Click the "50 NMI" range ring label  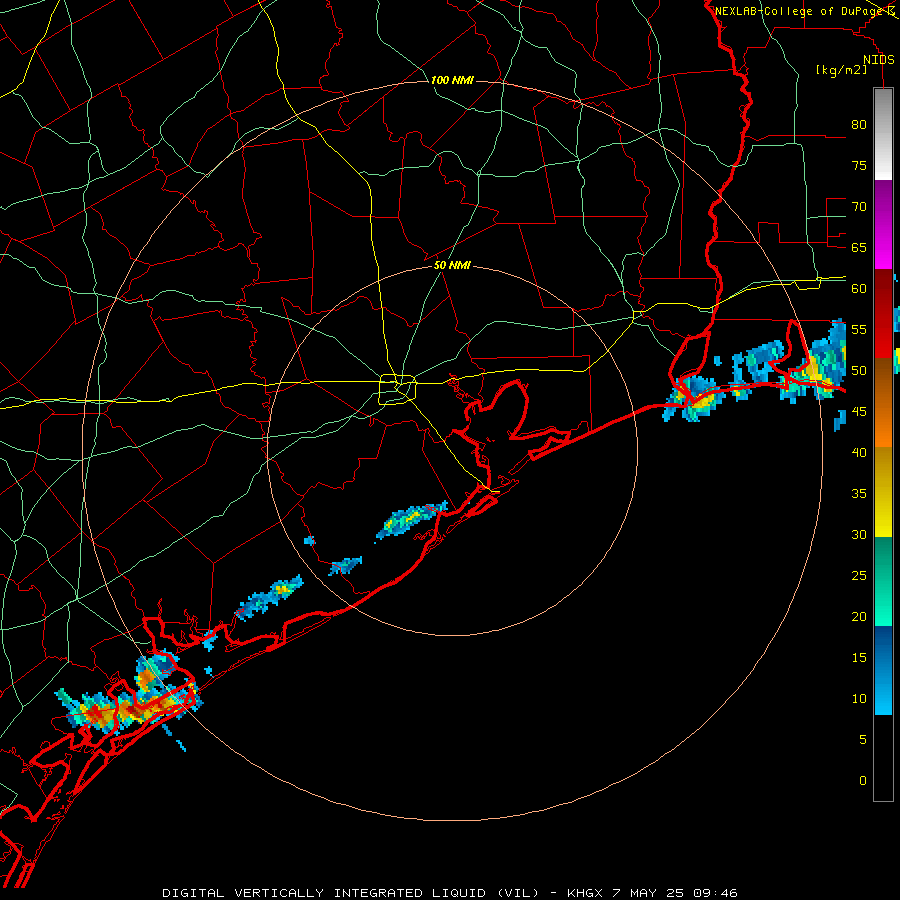click(x=452, y=265)
